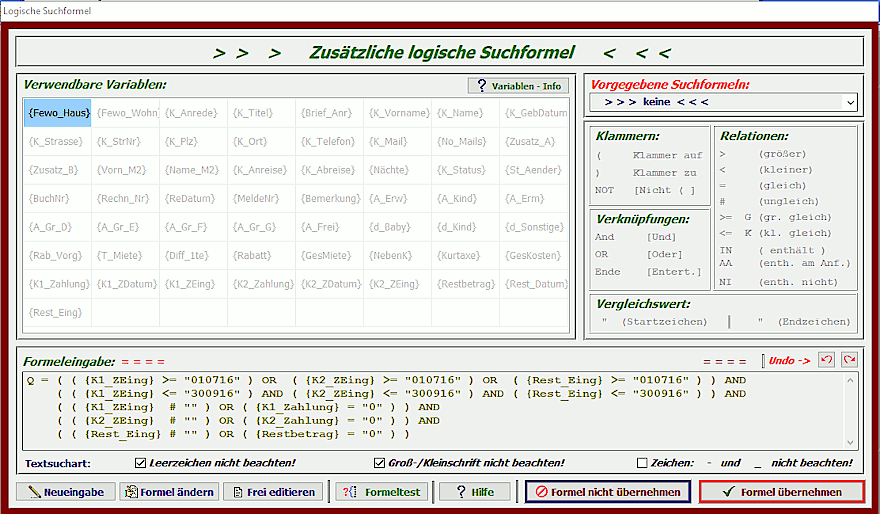Select the {K_Name} variable cell
The image size is (880, 514).
(466, 113)
